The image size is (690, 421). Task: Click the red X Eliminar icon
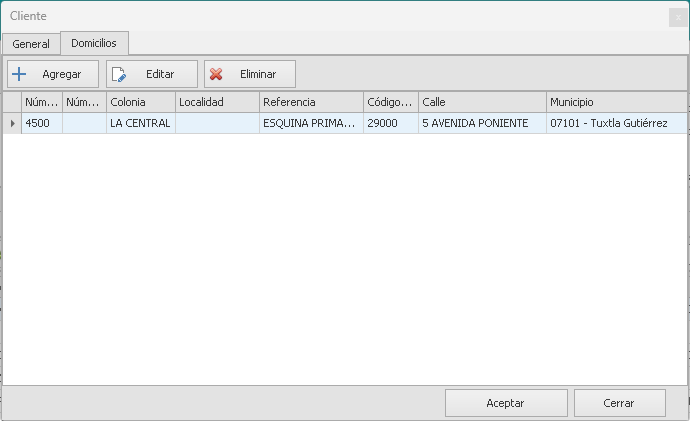[x=216, y=74]
